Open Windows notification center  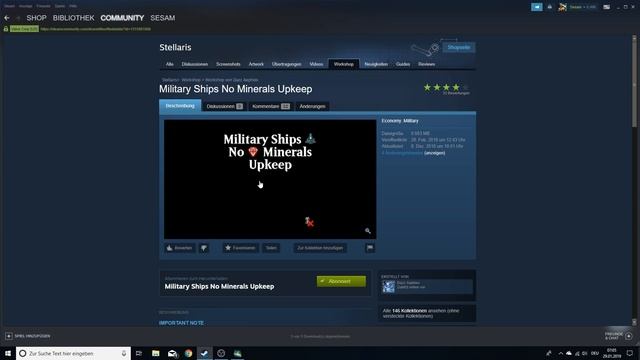[630, 353]
